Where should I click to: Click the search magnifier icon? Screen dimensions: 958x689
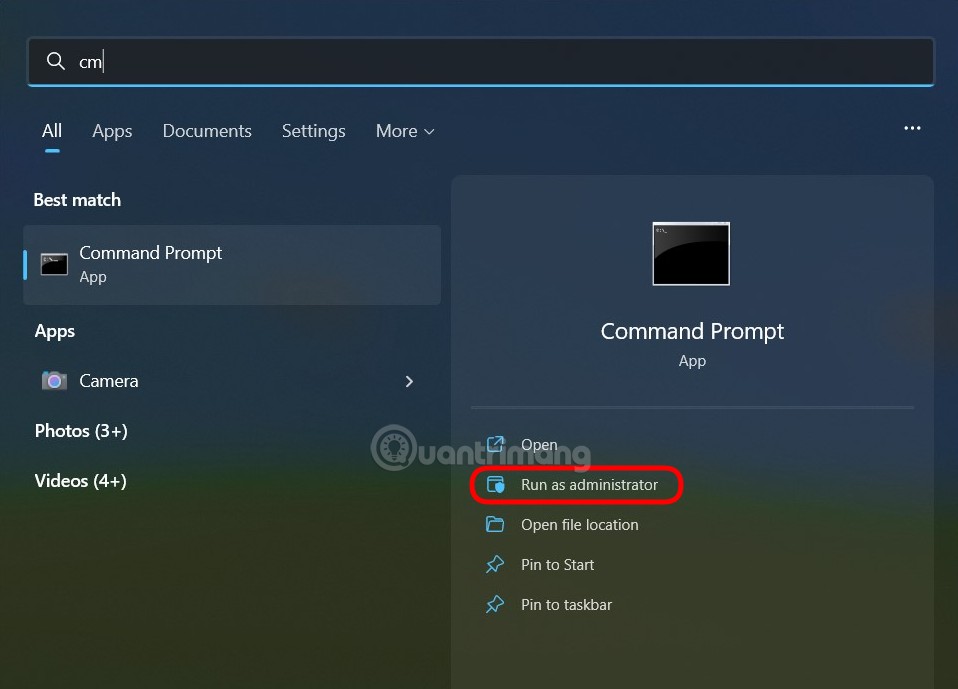tap(56, 61)
